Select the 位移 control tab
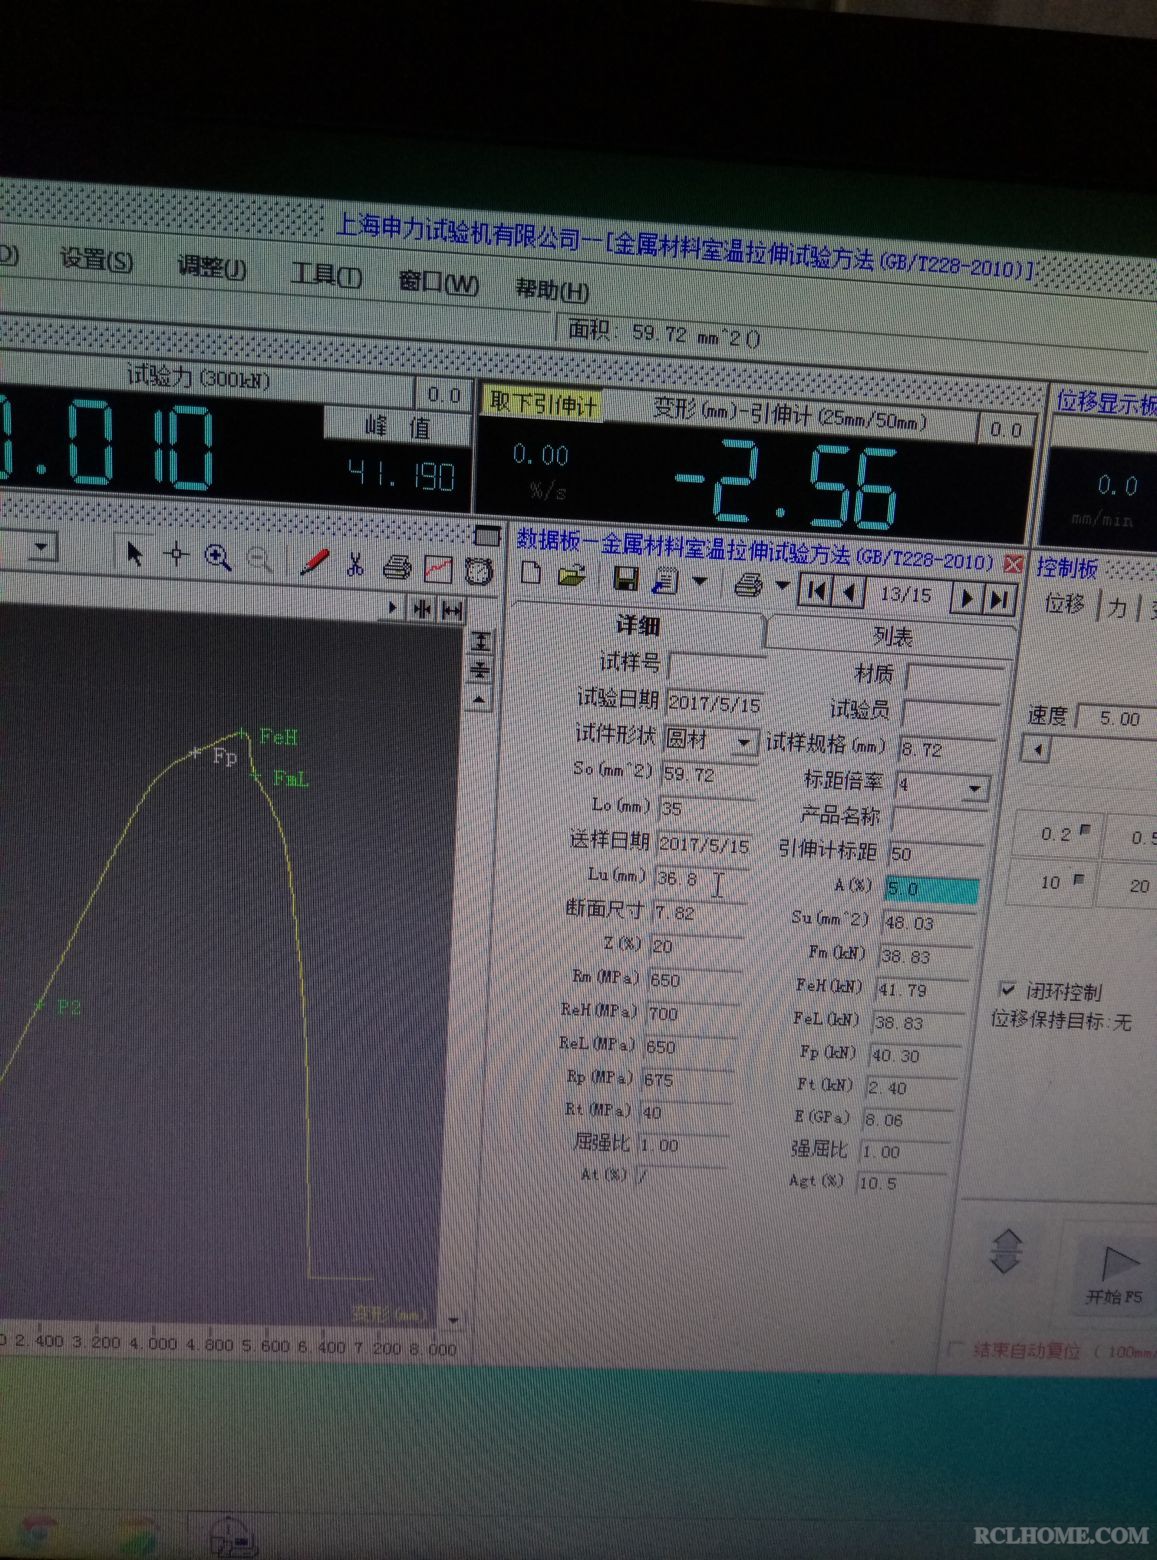This screenshot has width=1157, height=1560. click(x=1064, y=603)
